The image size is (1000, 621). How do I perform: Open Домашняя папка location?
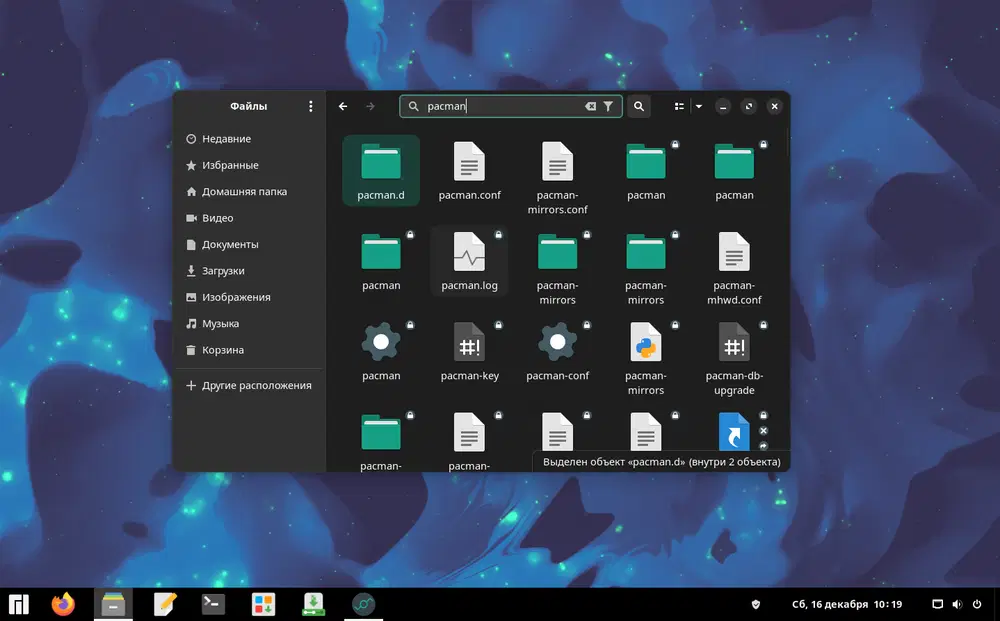tap(244, 191)
